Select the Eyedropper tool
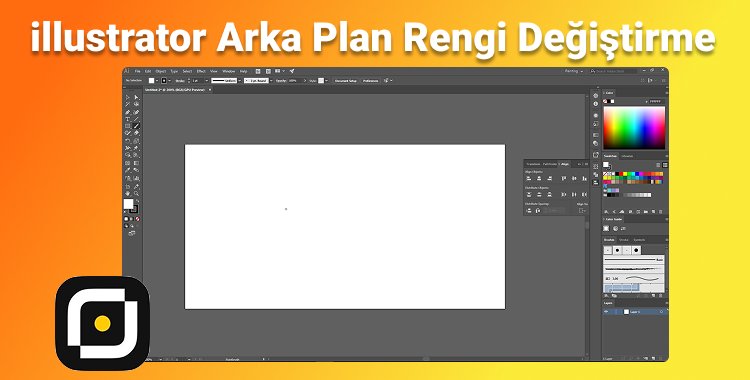 tap(128, 170)
